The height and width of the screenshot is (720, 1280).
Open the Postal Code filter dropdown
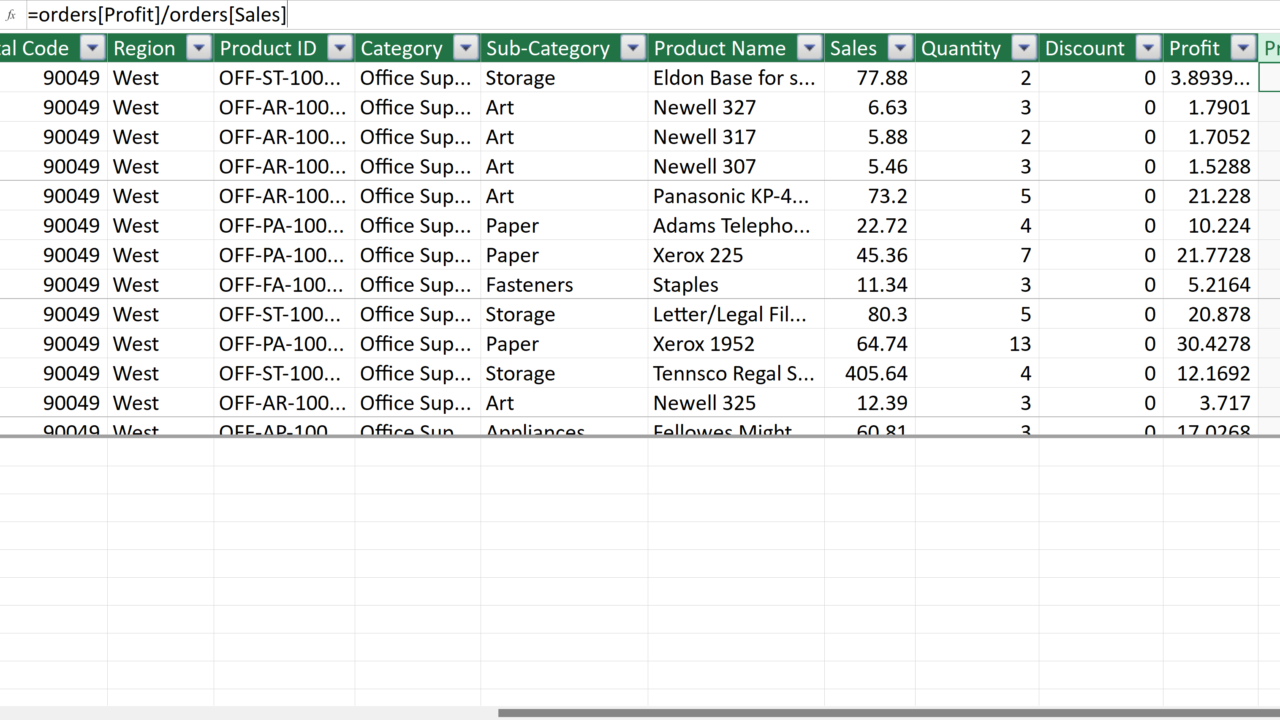click(x=92, y=48)
